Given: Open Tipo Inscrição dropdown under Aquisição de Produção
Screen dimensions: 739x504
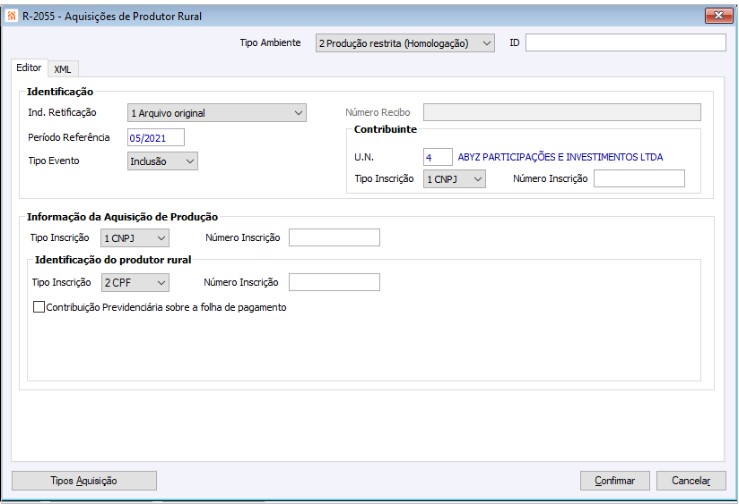Looking at the screenshot, I should 135,238.
